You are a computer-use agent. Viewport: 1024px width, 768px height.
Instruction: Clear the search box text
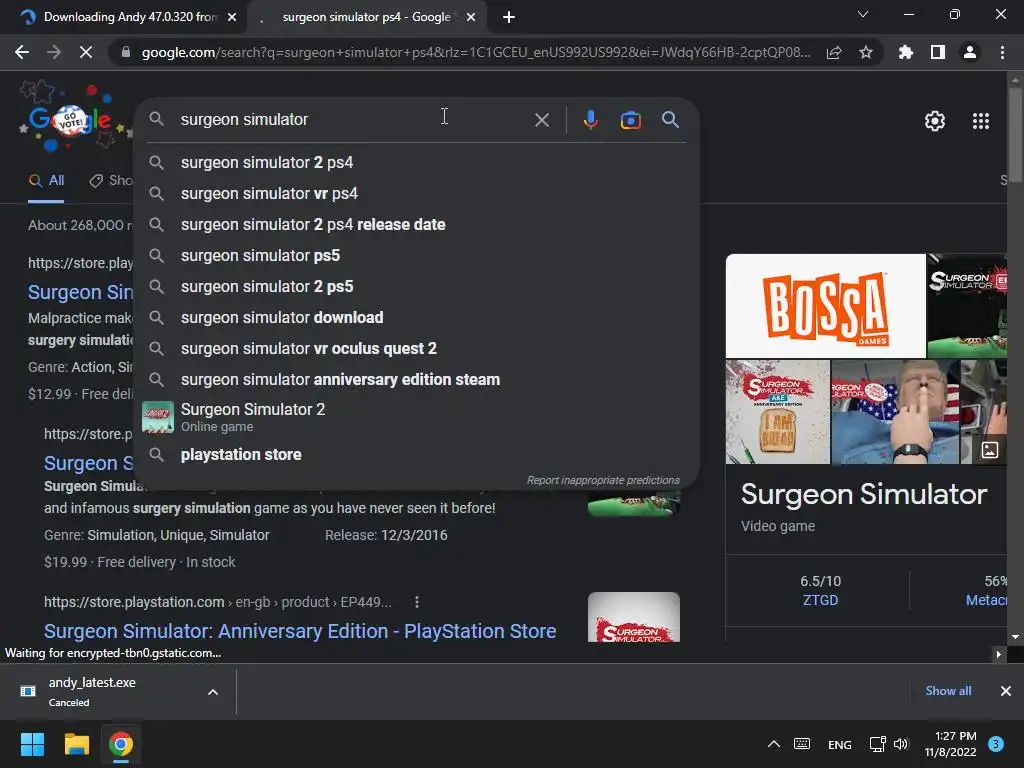pos(542,120)
